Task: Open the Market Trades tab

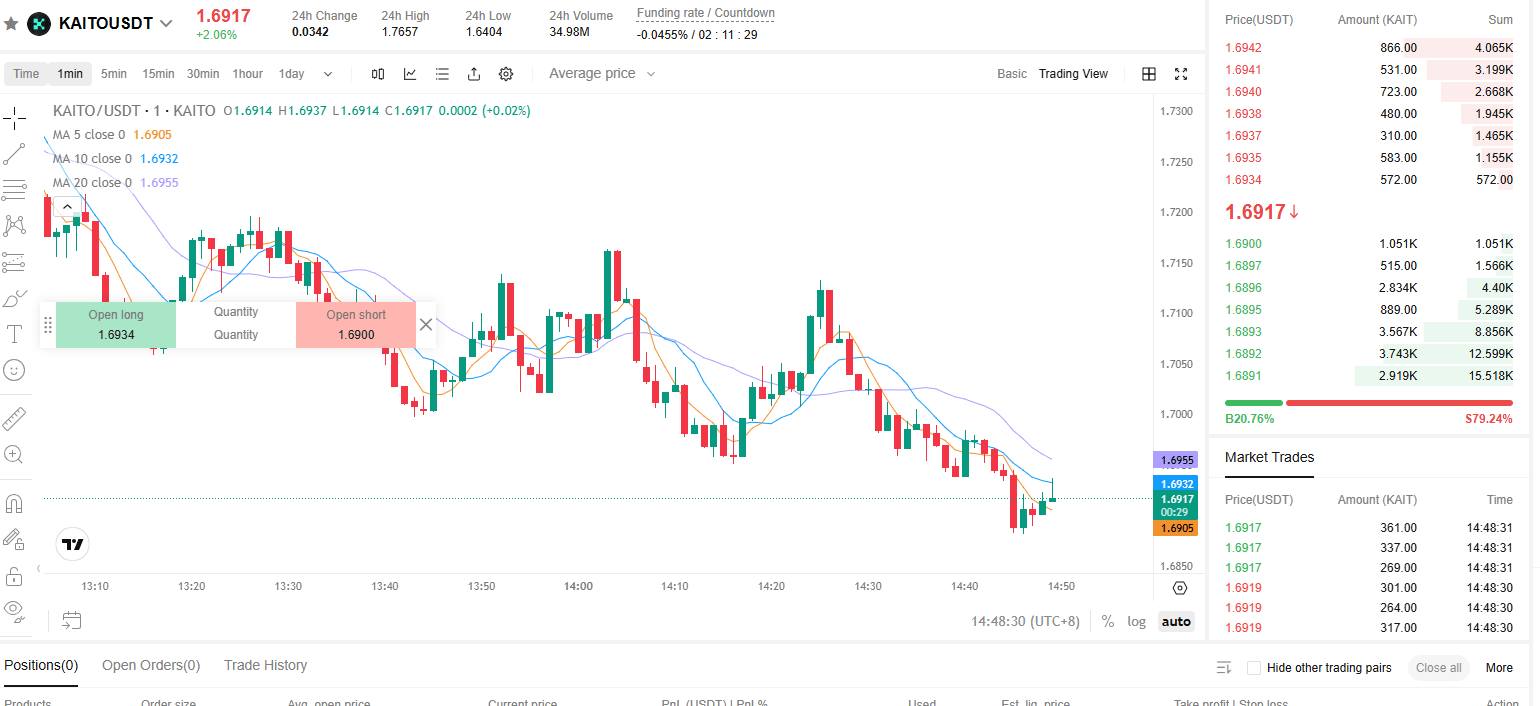Action: click(1269, 457)
